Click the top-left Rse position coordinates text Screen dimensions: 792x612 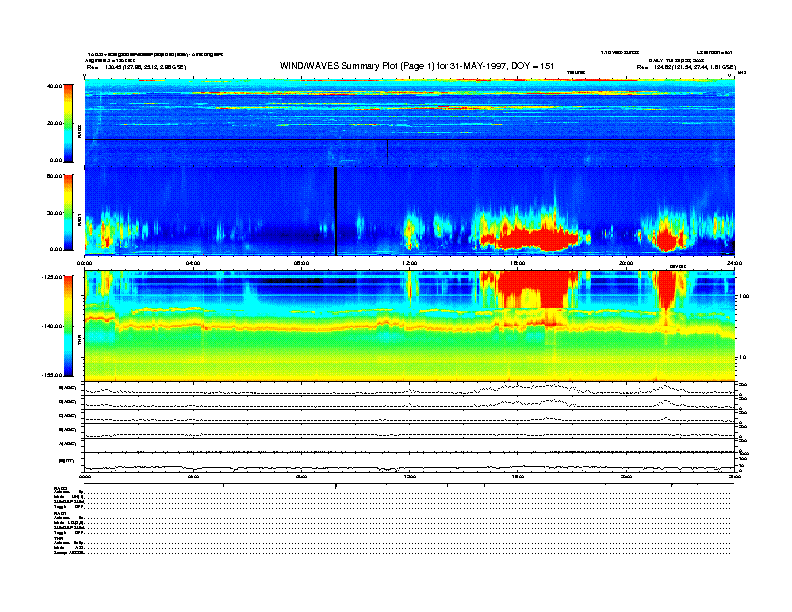(x=136, y=67)
